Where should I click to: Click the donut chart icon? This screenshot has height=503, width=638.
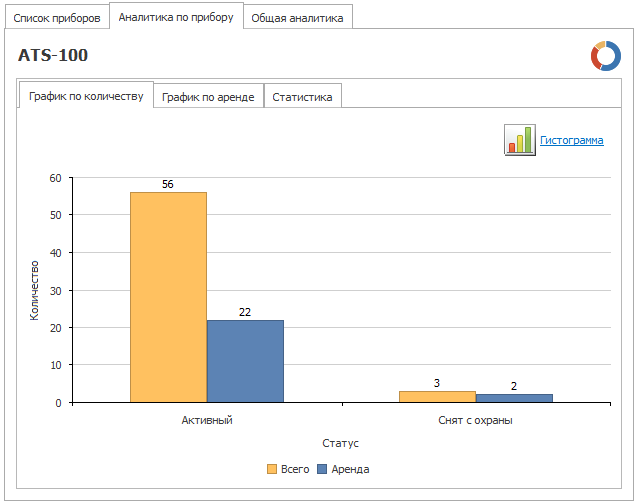(606, 56)
